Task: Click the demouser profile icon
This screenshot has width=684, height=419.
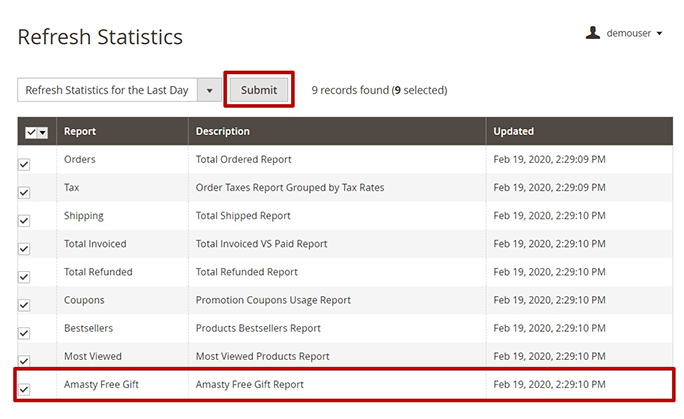Action: coord(593,33)
